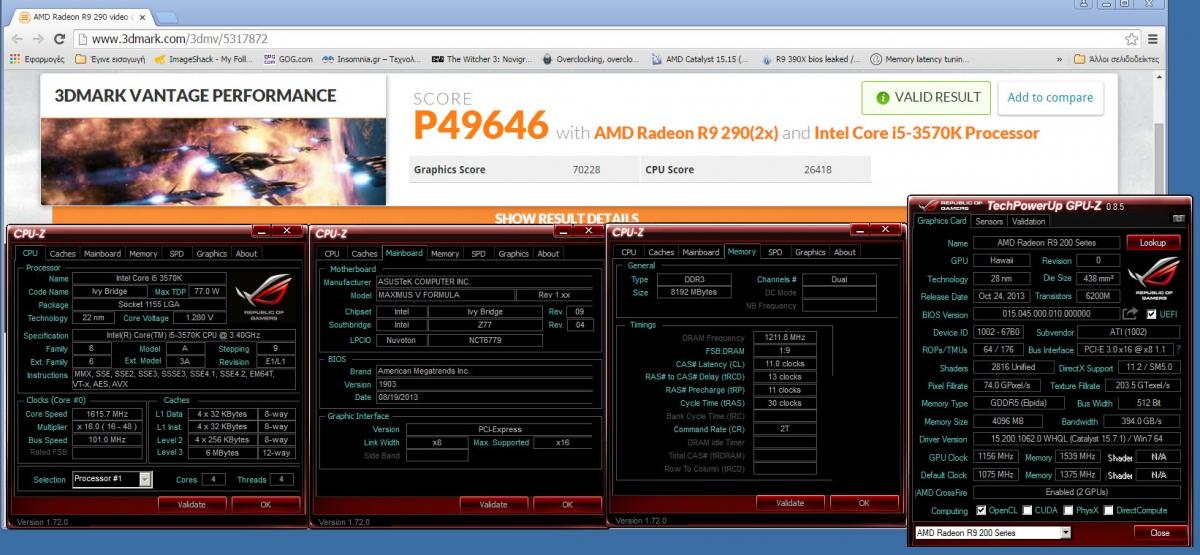Click the ROG logo in CPU-Z CPU window
1200x555 pixels.
click(x=265, y=297)
